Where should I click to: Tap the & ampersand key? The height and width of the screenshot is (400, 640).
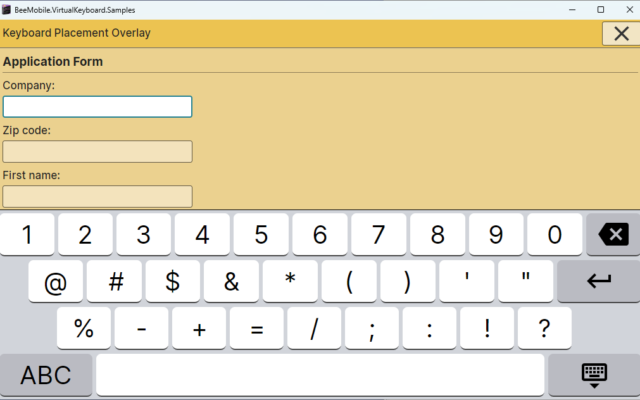[231, 281]
